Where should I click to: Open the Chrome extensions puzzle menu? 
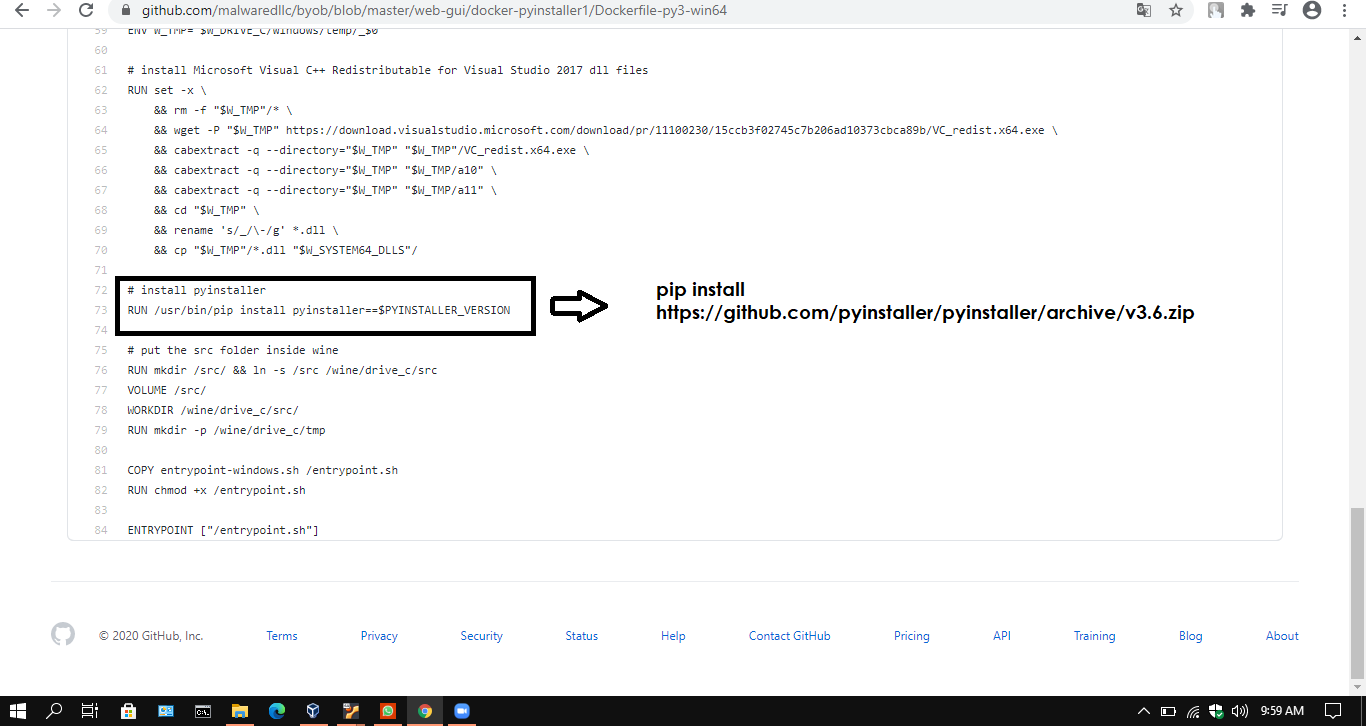click(1248, 12)
